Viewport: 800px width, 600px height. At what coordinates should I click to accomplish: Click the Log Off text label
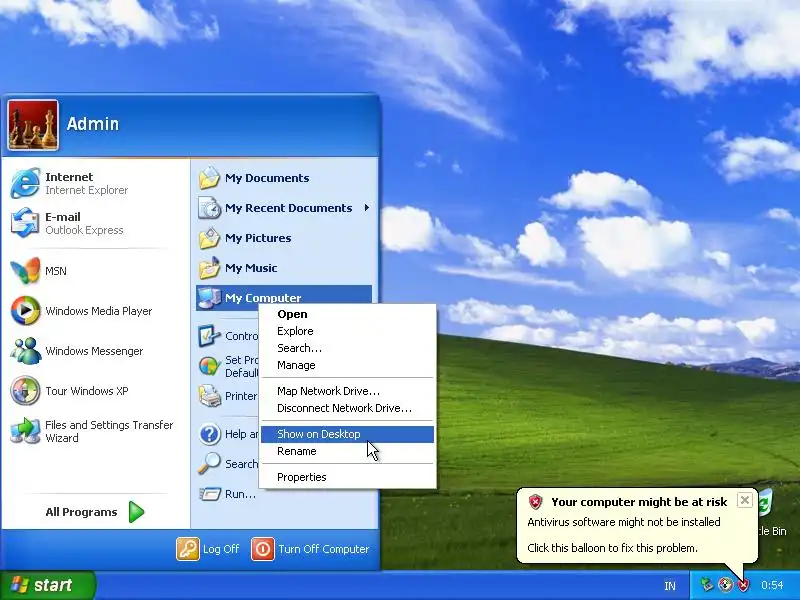pyautogui.click(x=221, y=549)
